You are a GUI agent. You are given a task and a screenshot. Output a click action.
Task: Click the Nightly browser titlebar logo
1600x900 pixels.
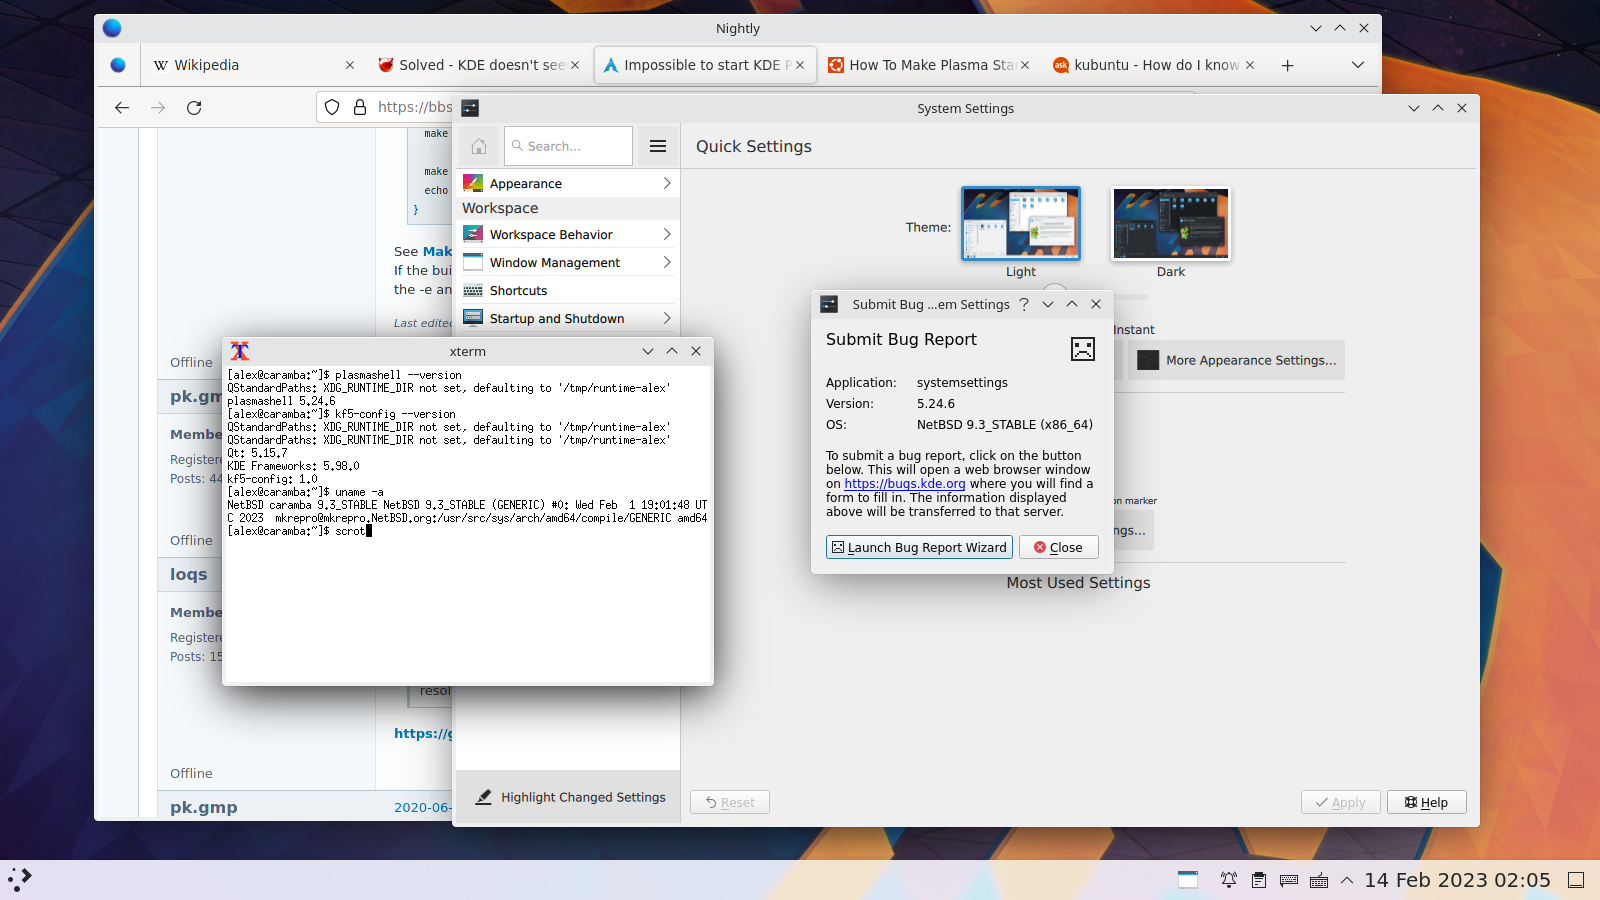(112, 28)
